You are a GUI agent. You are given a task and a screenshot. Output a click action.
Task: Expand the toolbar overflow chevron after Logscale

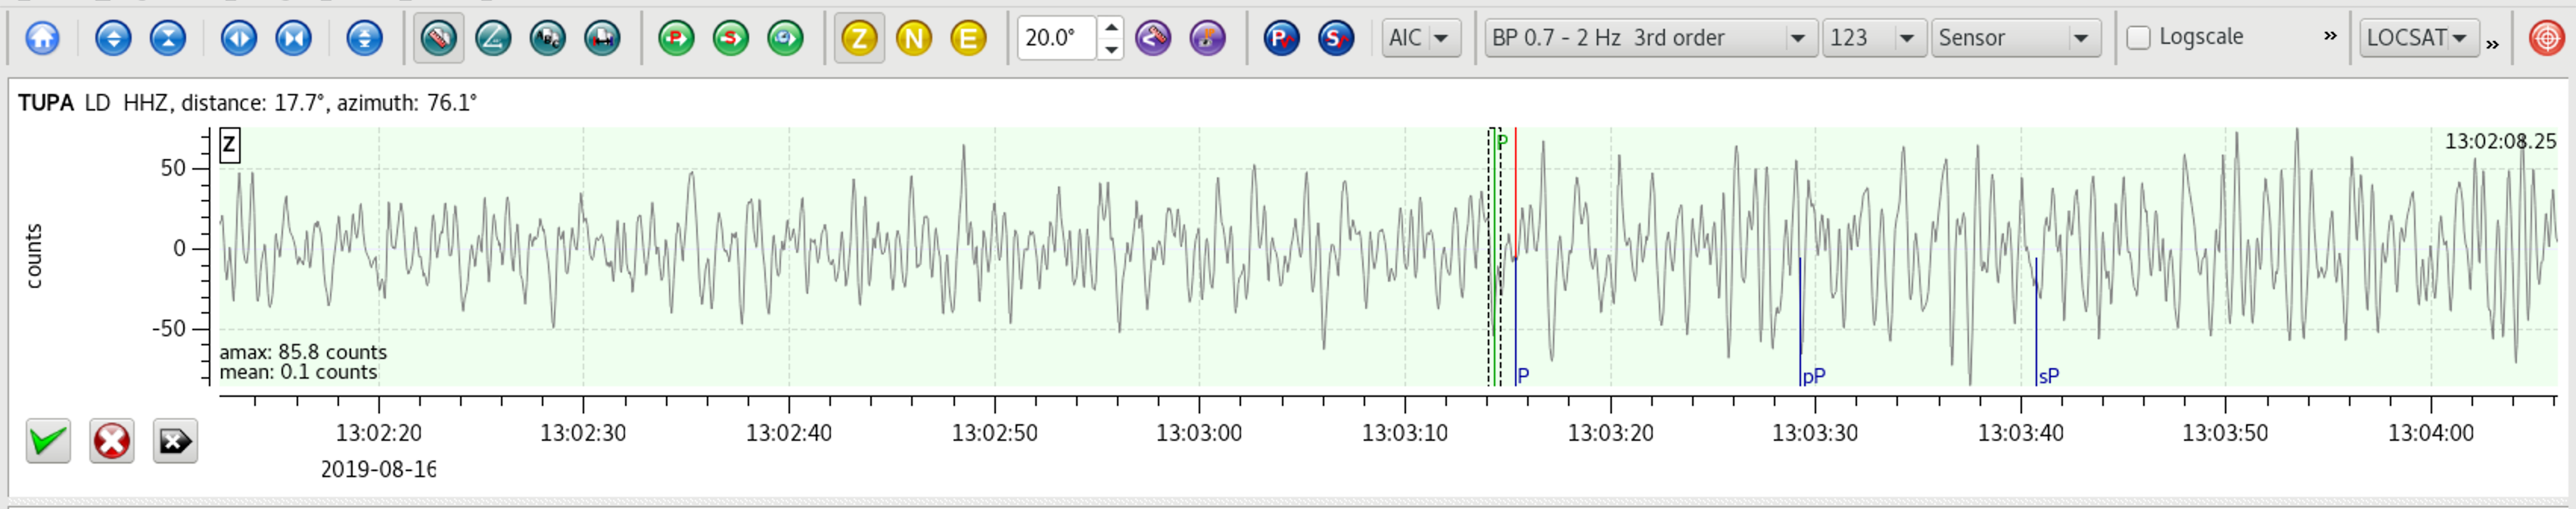click(x=2330, y=36)
